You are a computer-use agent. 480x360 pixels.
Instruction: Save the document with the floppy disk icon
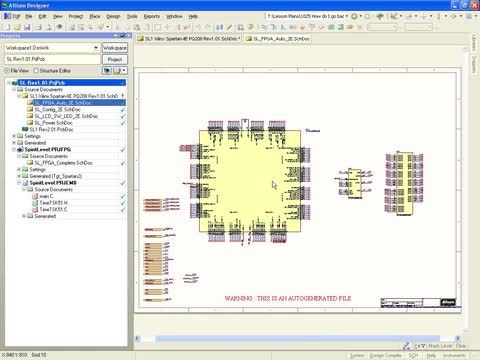coord(27,27)
